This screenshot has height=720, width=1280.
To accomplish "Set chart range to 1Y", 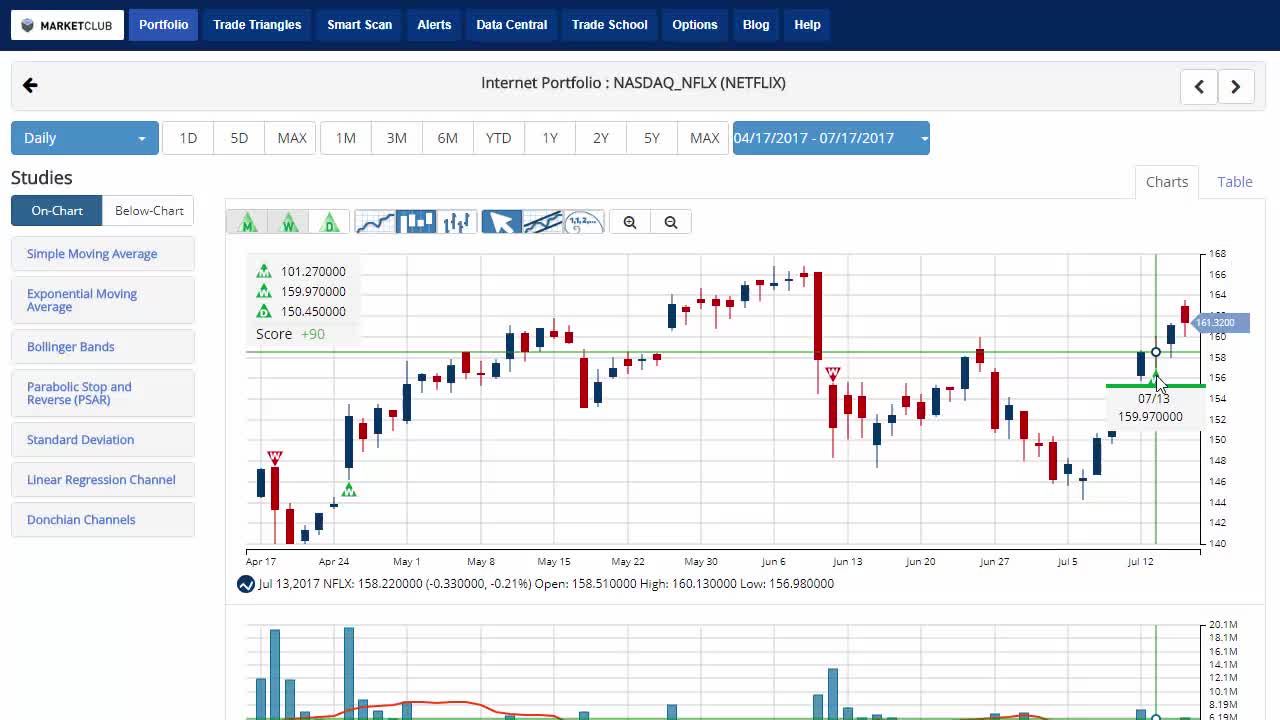I will [x=550, y=138].
